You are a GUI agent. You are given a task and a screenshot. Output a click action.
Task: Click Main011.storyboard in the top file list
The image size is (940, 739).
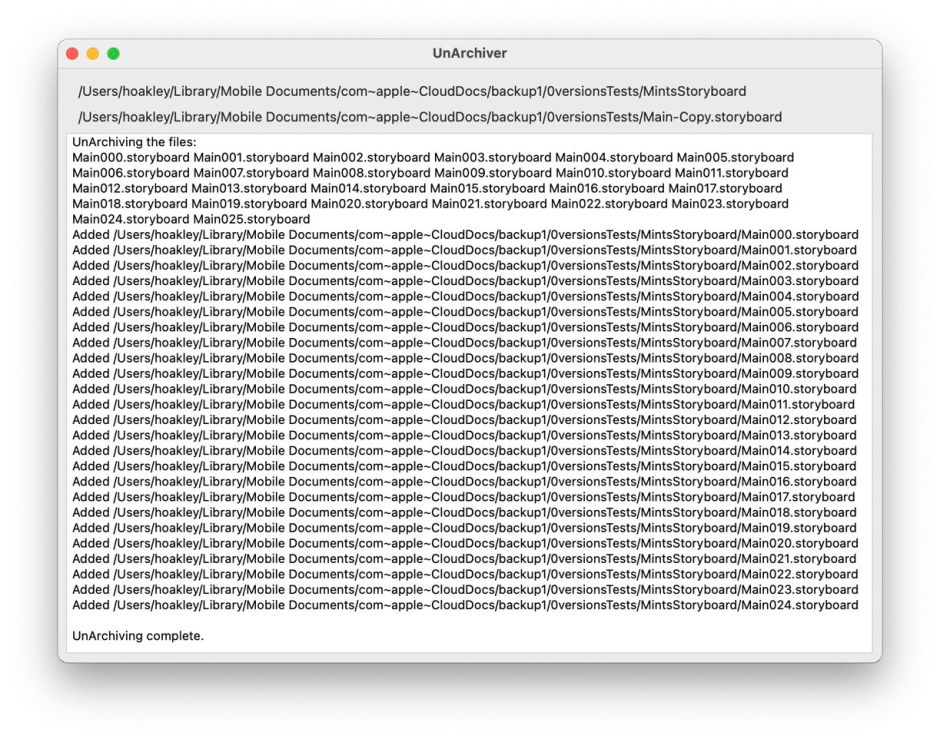731,173
